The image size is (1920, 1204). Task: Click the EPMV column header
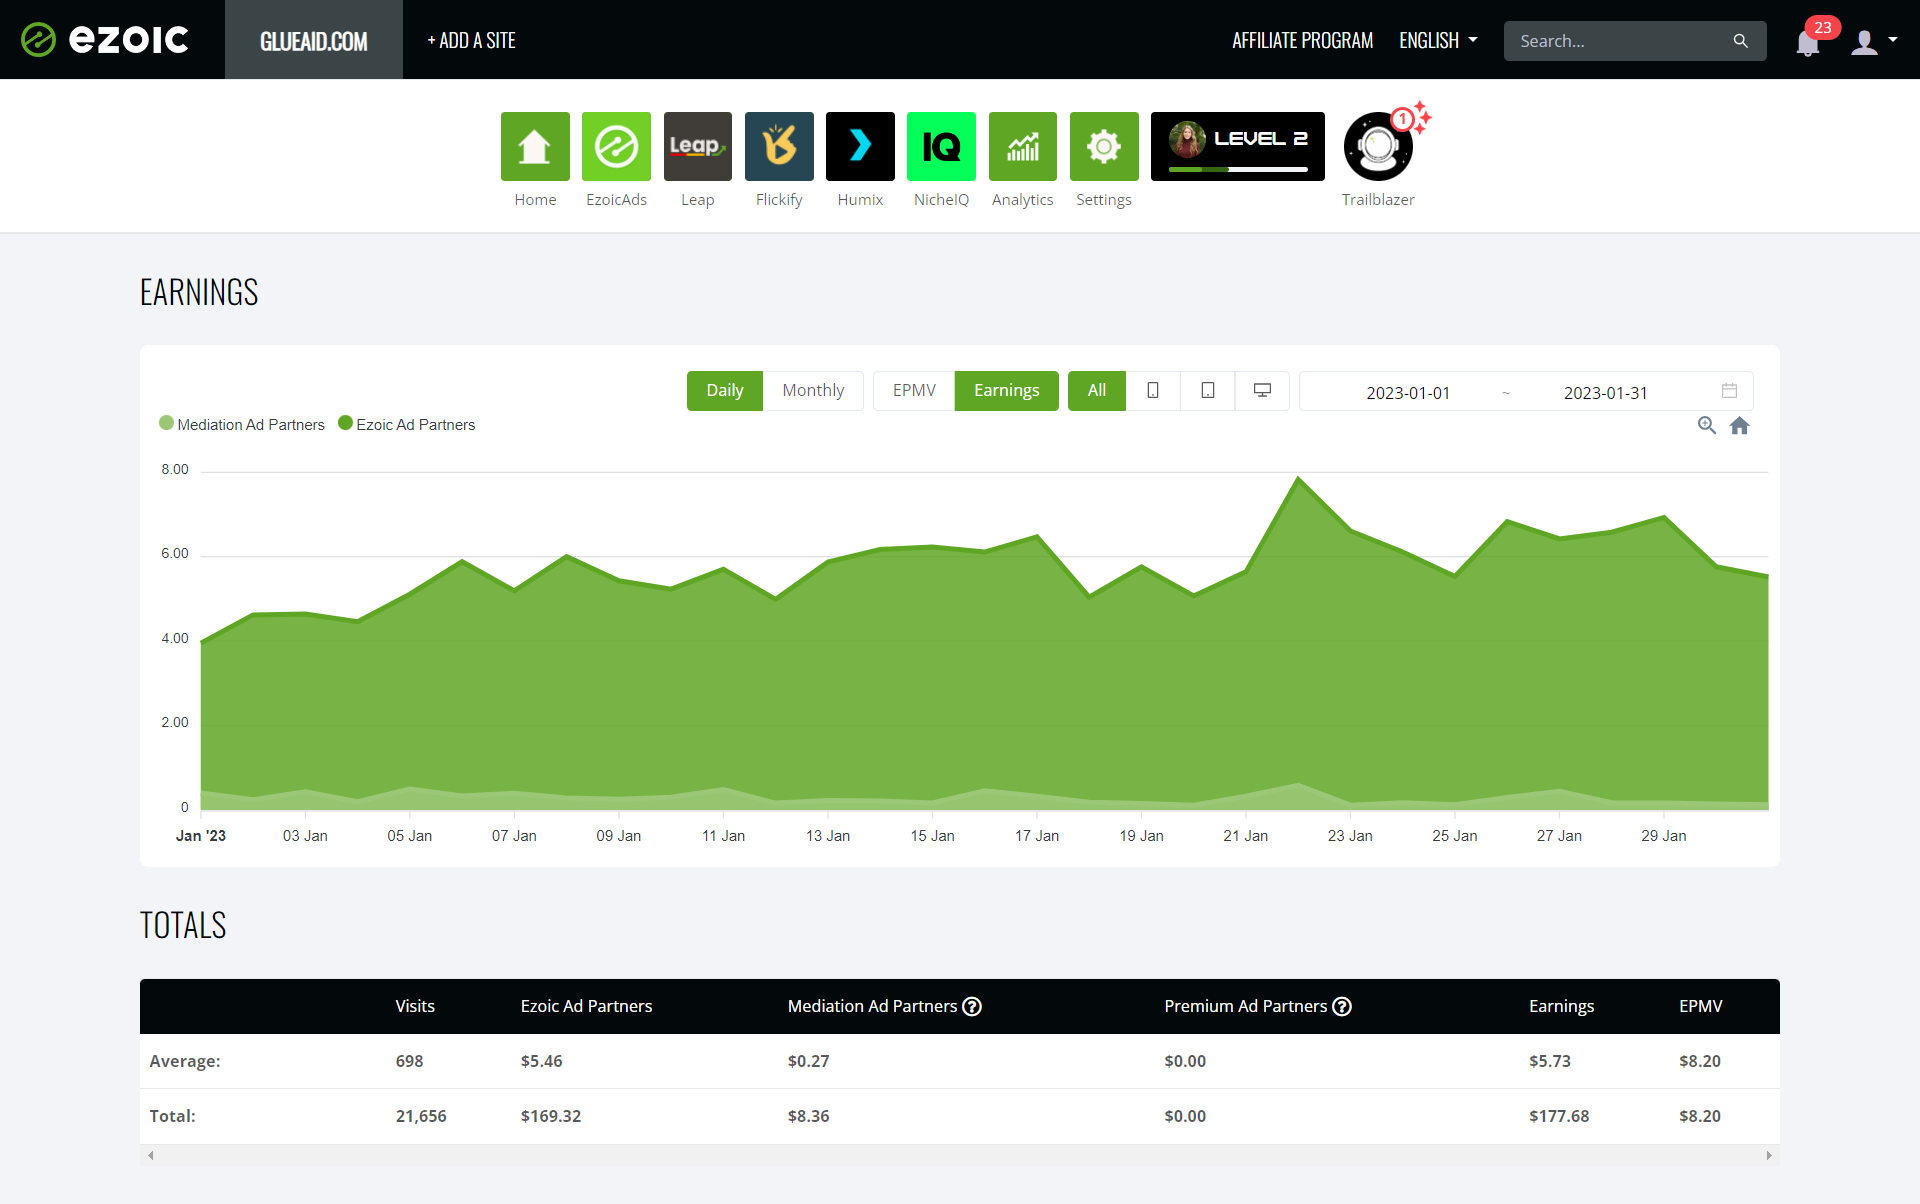click(x=1700, y=1006)
